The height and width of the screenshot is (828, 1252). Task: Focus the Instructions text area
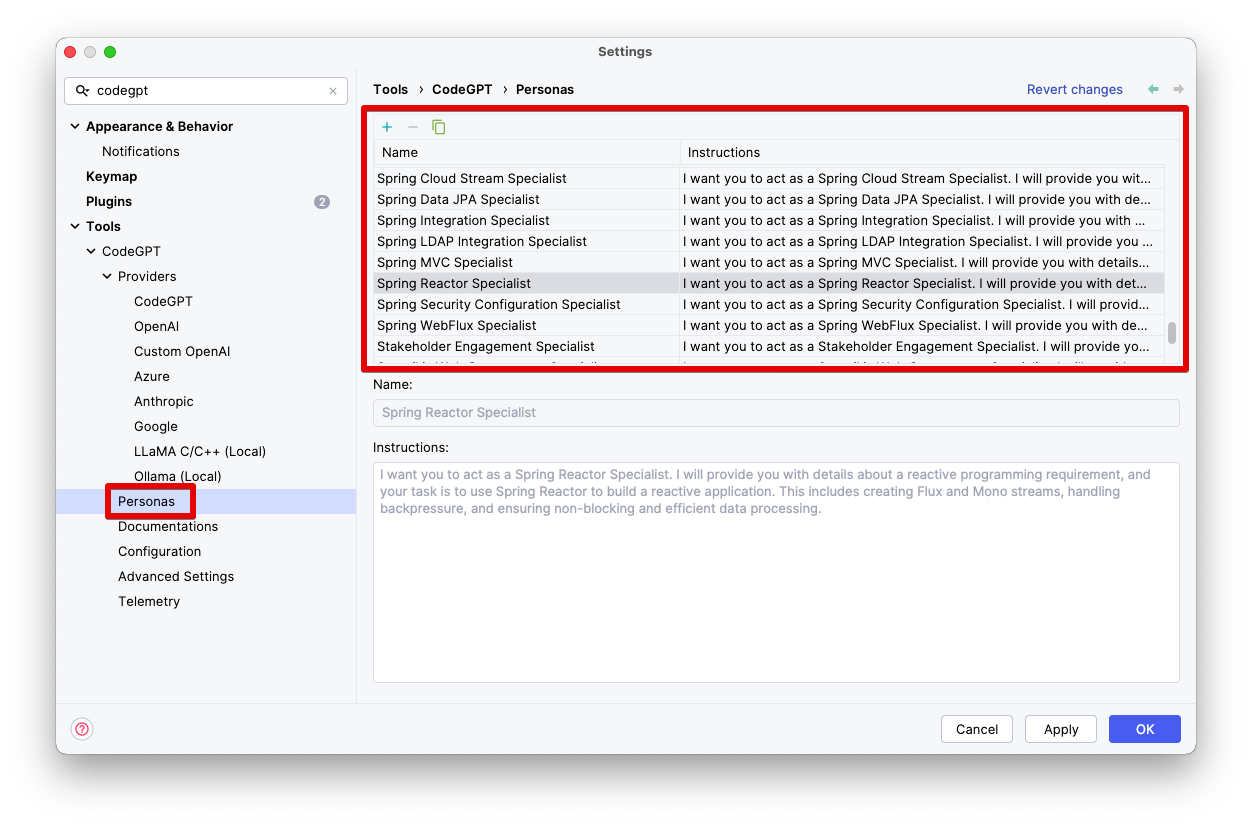tap(776, 572)
